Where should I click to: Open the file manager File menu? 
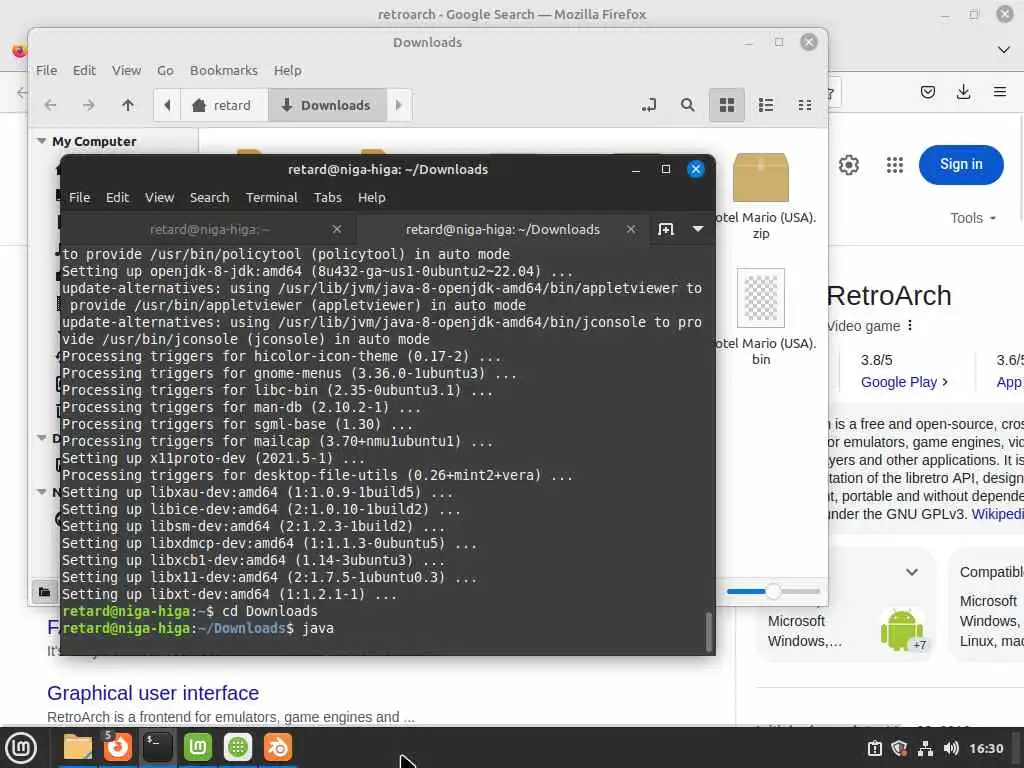pos(46,71)
